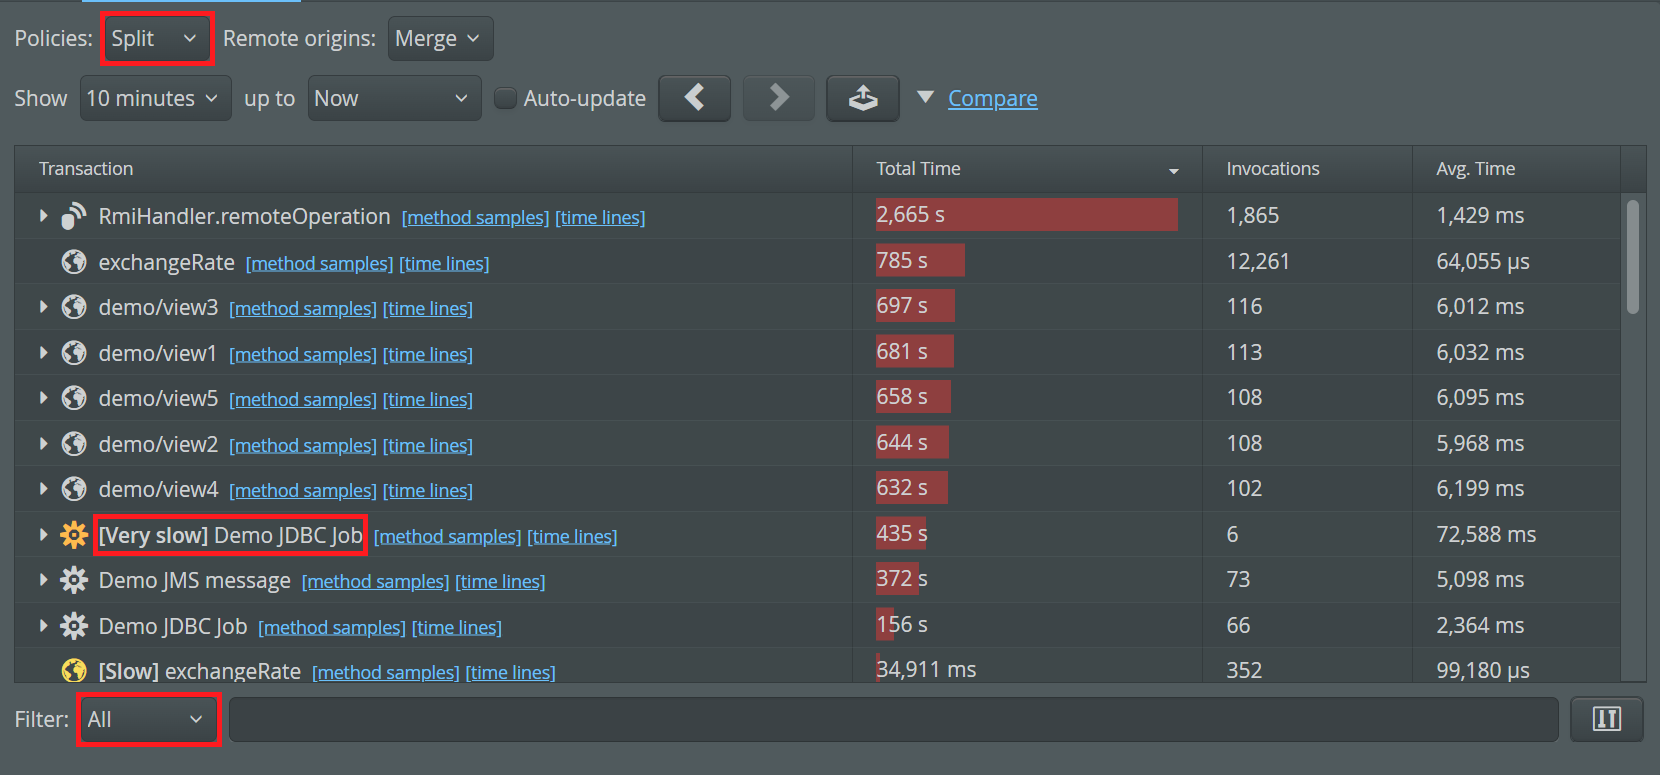Open the Remote origins Merge dropdown
Viewport: 1660px width, 775px height.
click(x=440, y=39)
